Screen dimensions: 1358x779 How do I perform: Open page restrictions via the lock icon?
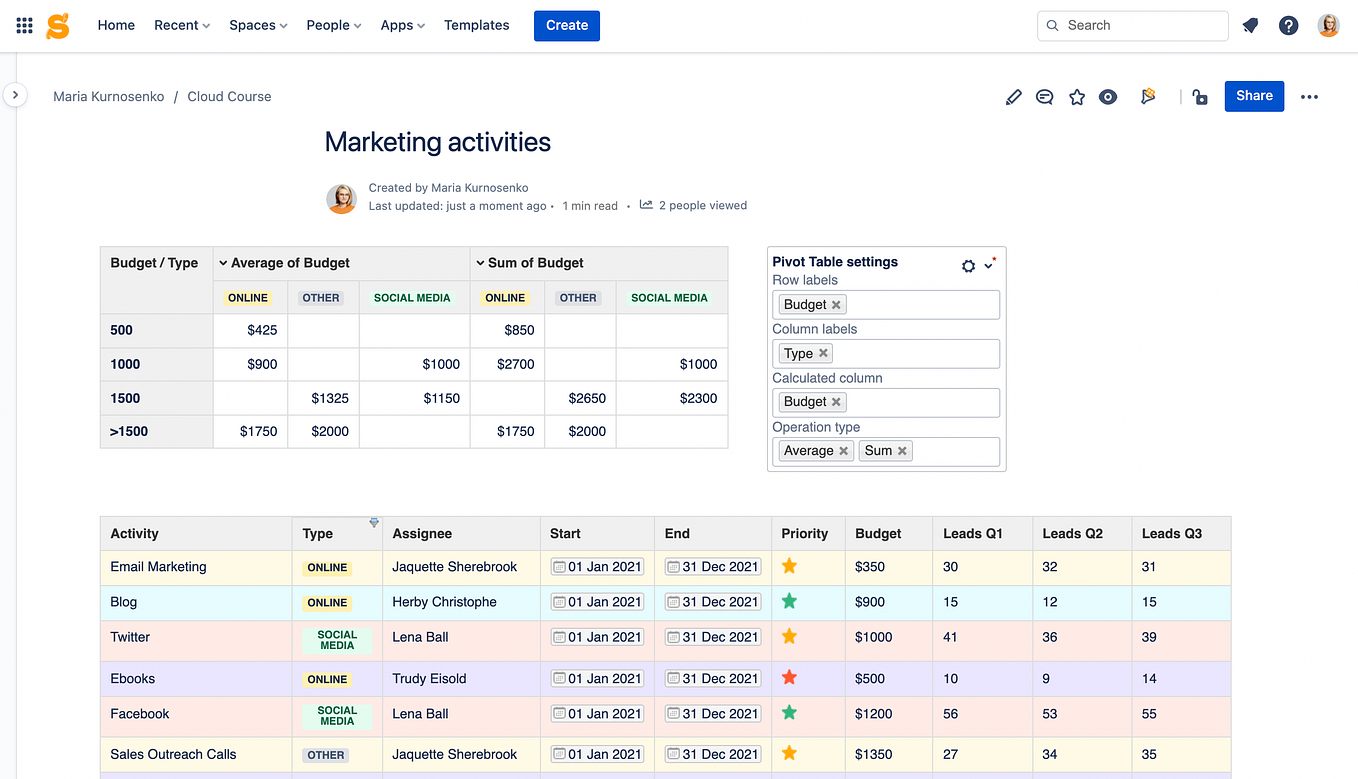point(1199,96)
